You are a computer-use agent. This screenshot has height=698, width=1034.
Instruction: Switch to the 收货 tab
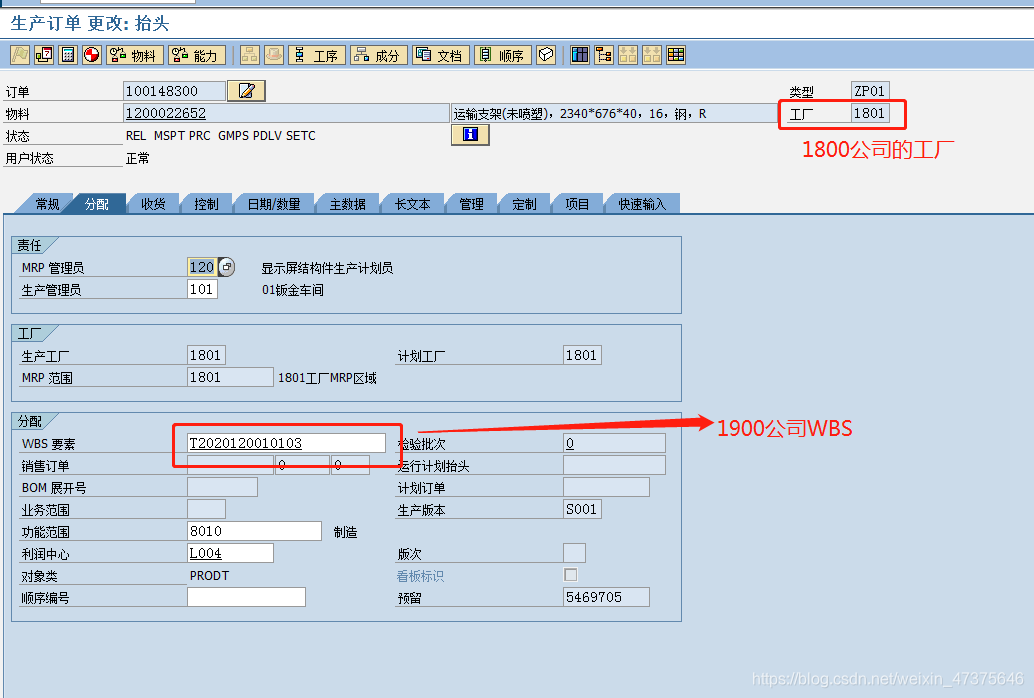(154, 205)
